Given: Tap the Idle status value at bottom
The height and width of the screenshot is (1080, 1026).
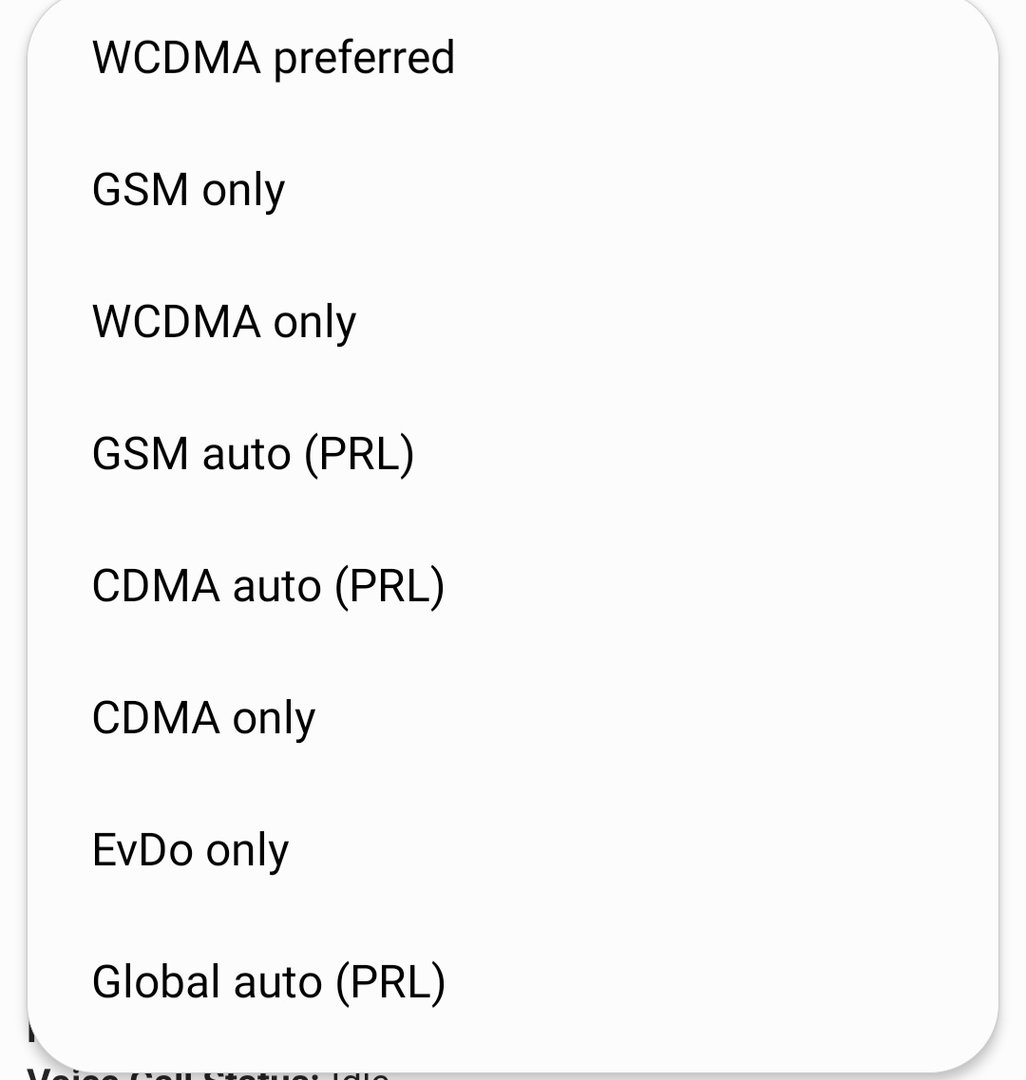Looking at the screenshot, I should (359, 1075).
